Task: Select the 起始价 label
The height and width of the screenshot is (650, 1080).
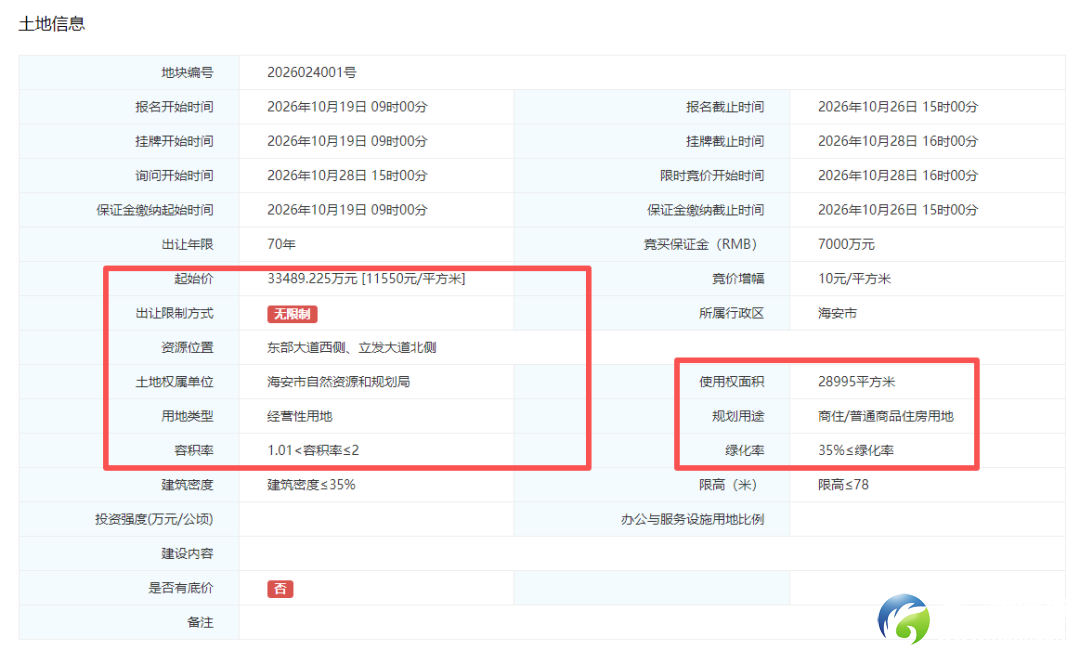Action: 194,279
